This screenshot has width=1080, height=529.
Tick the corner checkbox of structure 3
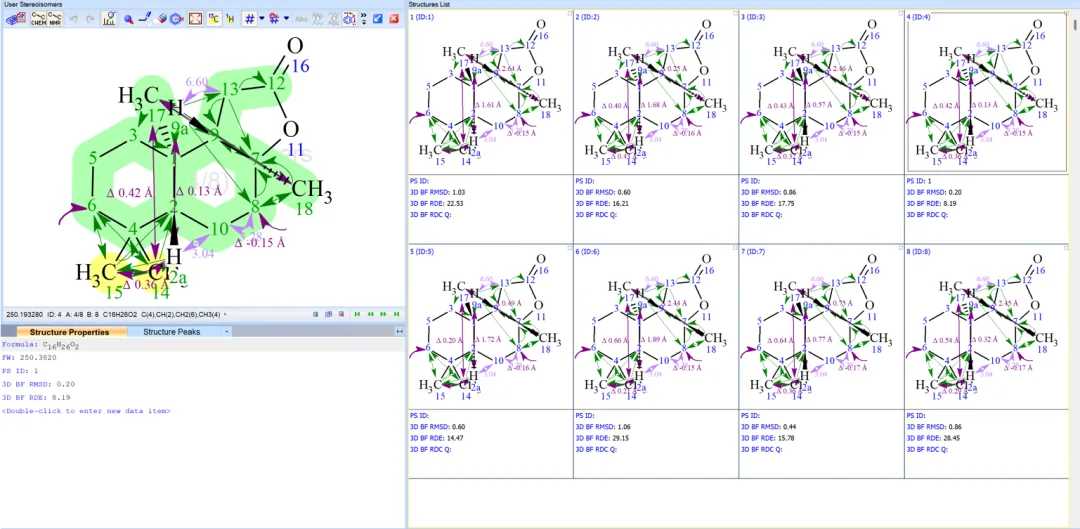tap(900, 14)
